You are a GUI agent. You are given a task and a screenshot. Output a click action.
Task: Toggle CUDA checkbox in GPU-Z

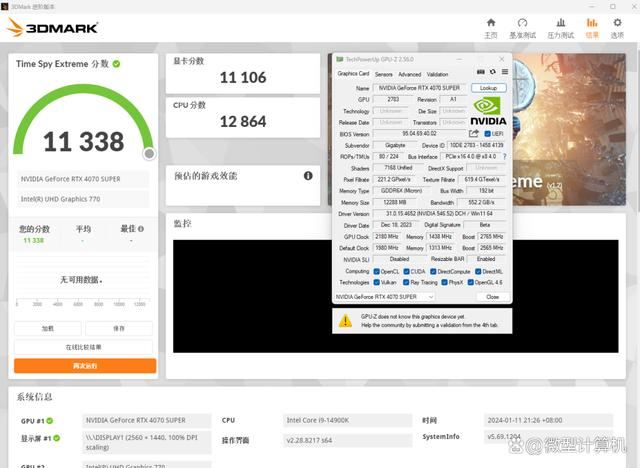(x=407, y=271)
